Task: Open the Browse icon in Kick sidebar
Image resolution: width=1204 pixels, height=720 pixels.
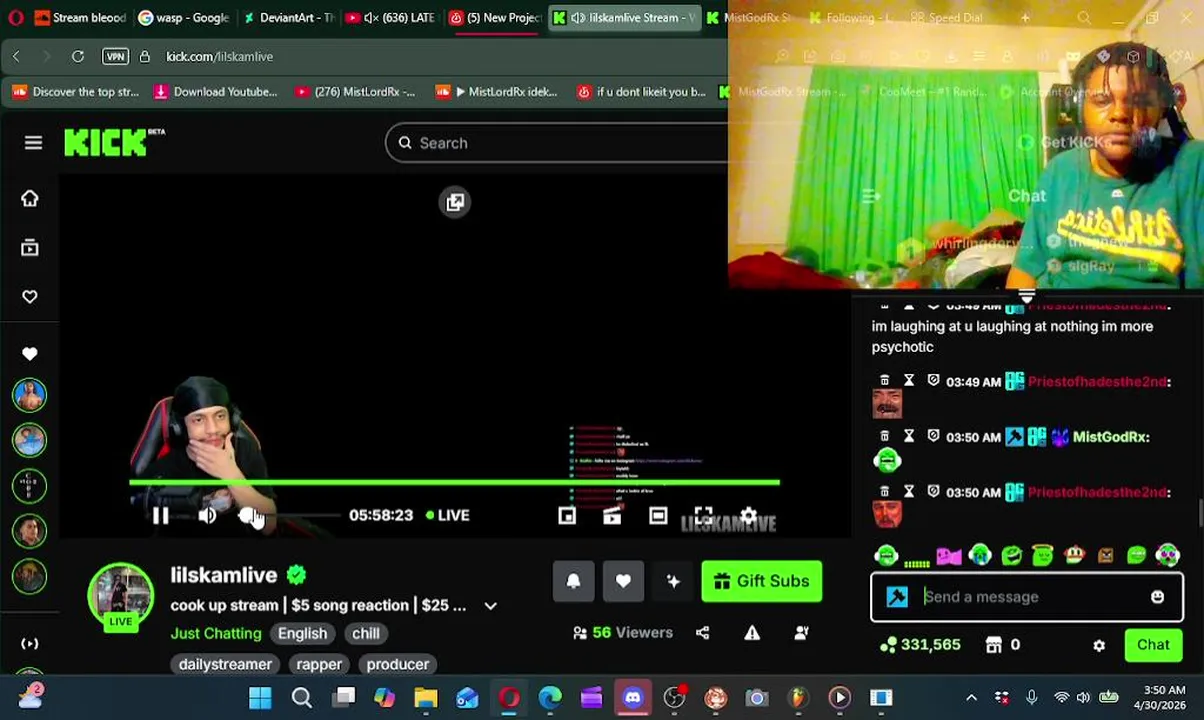Action: click(29, 247)
